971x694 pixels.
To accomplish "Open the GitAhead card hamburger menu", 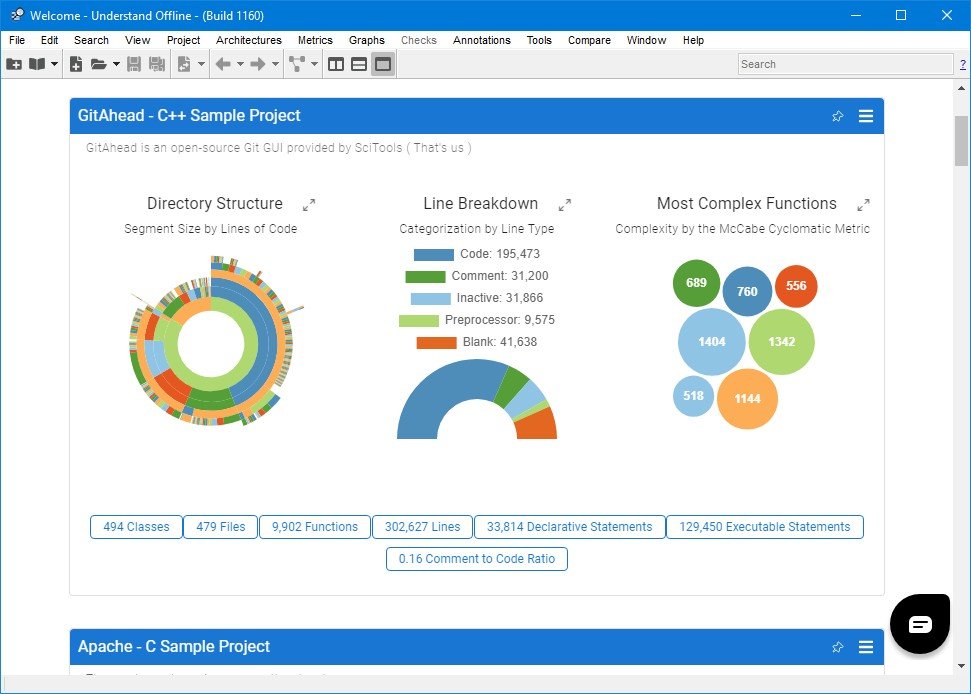I will pyautogui.click(x=866, y=116).
